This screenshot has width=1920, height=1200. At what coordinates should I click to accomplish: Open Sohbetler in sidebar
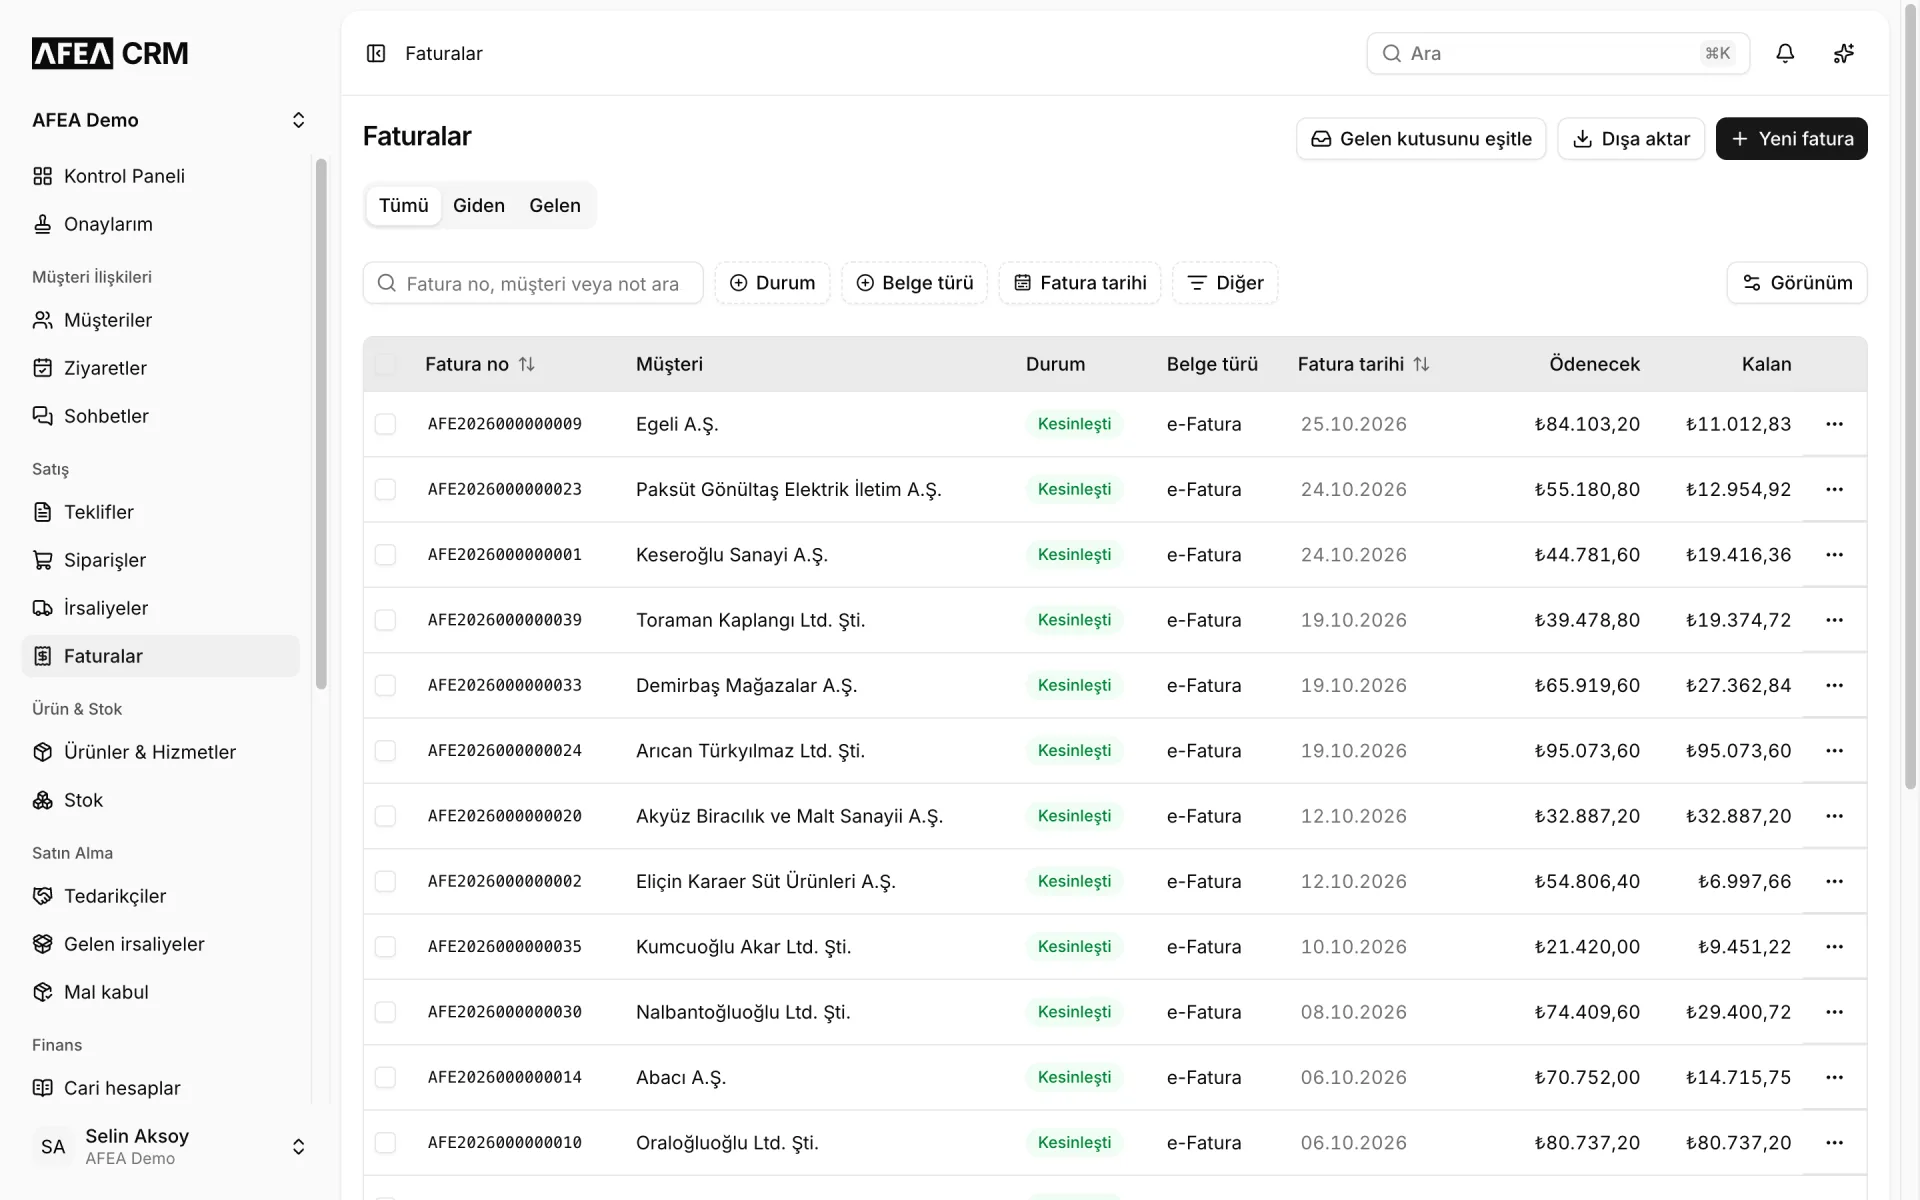point(160,416)
